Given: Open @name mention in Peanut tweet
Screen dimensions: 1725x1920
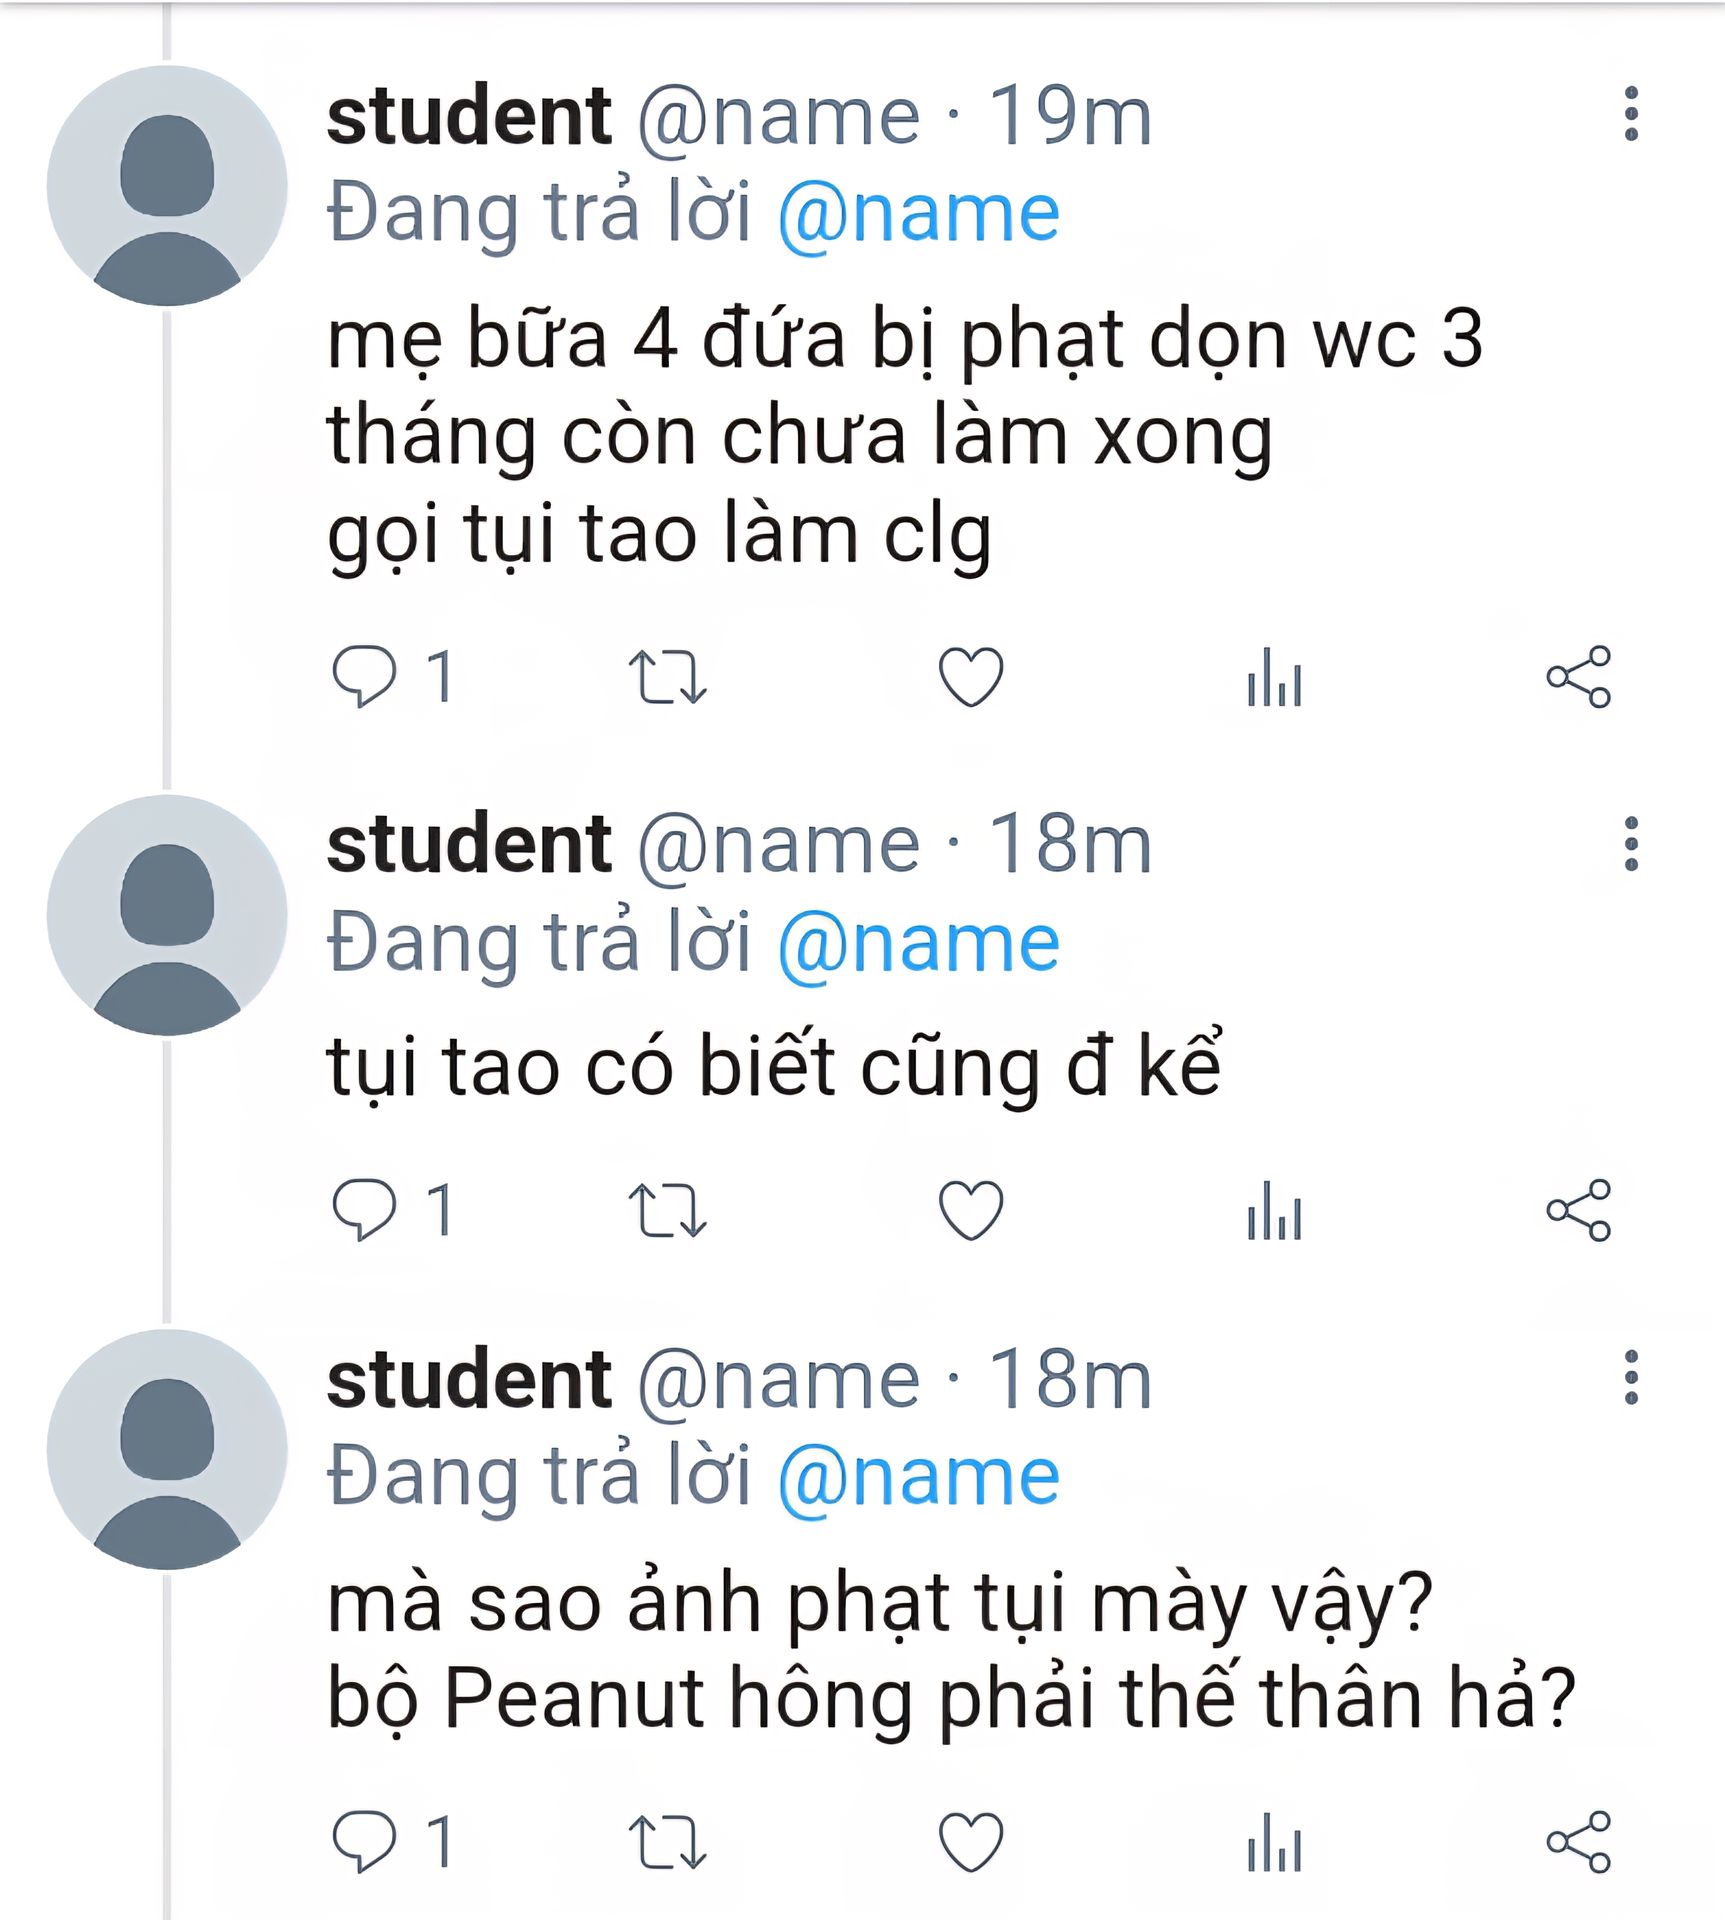Looking at the screenshot, I should click(x=918, y=1478).
